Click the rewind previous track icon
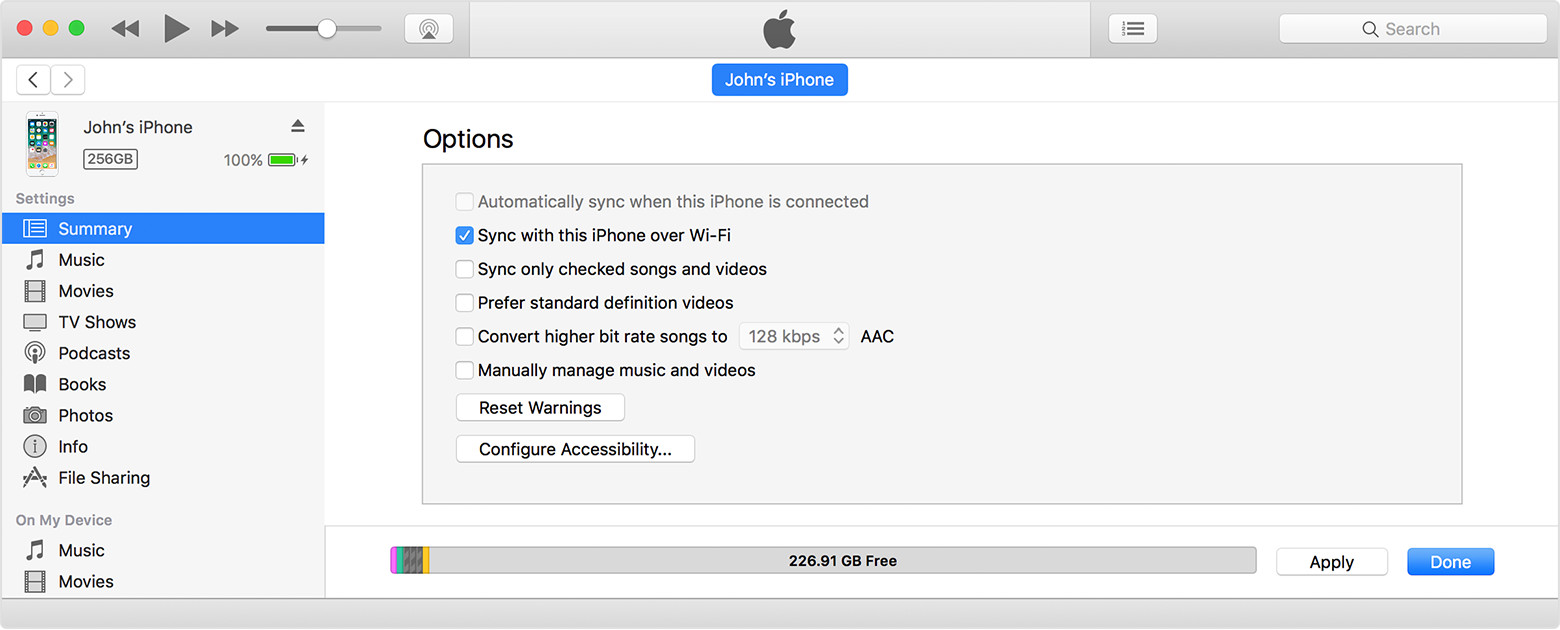The width and height of the screenshot is (1560, 630). (x=125, y=29)
